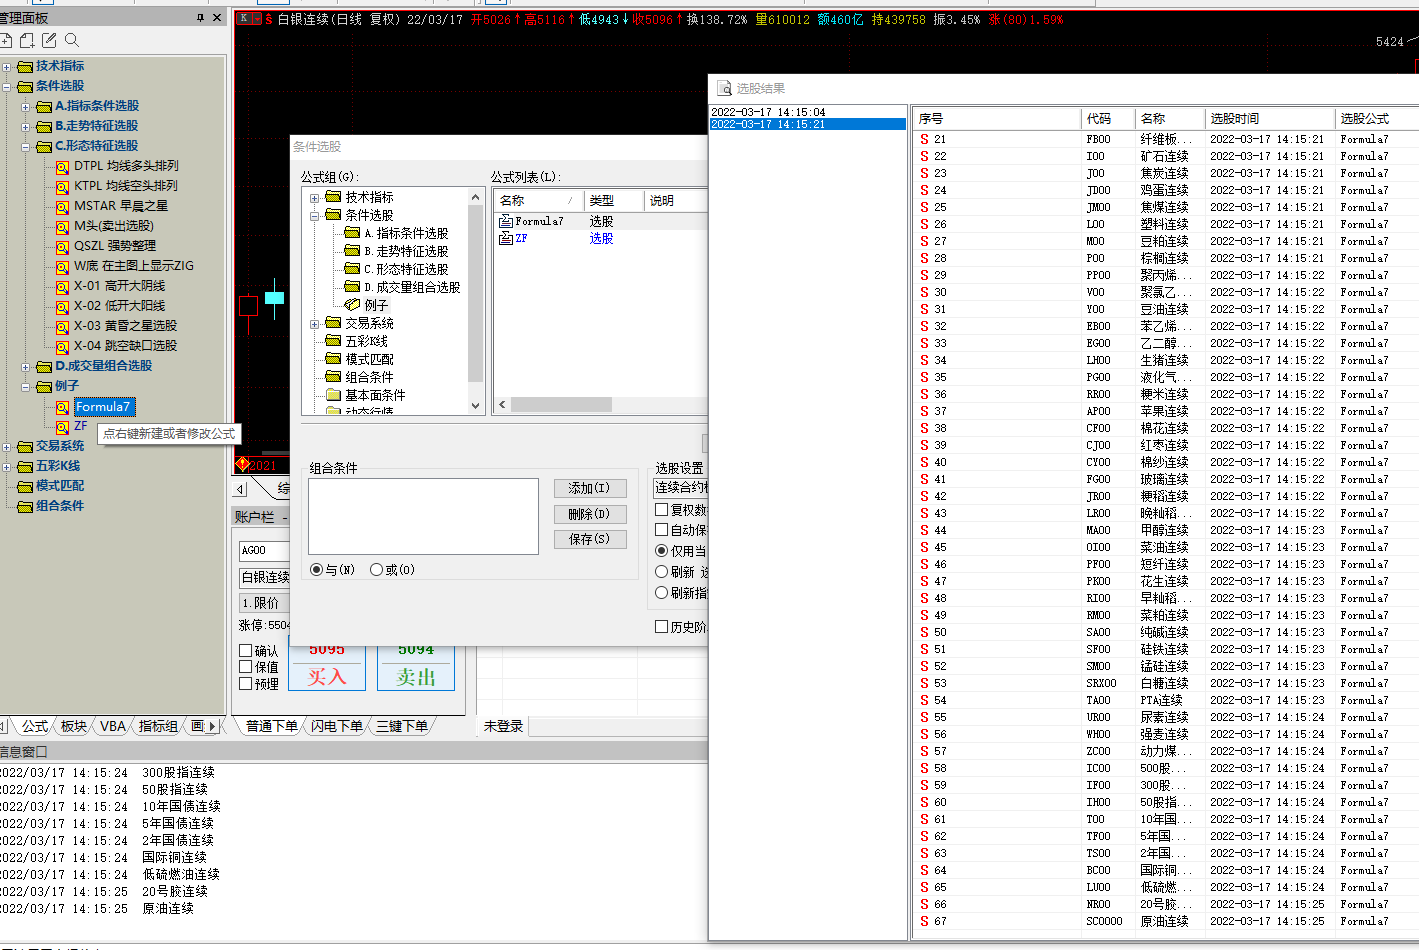The image size is (1419, 950).
Task: Click the Formula7 icon in the 公式列表
Action: click(506, 221)
